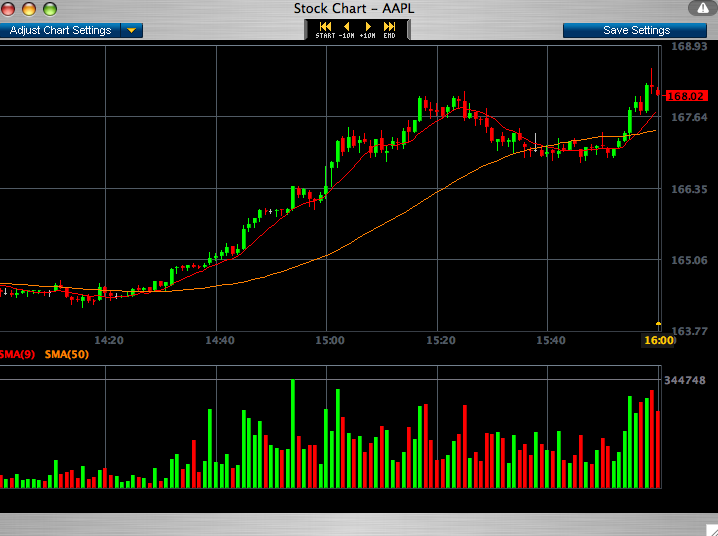Click the yellow marker above 16:00
The width and height of the screenshot is (718, 536).
pyautogui.click(x=658, y=324)
